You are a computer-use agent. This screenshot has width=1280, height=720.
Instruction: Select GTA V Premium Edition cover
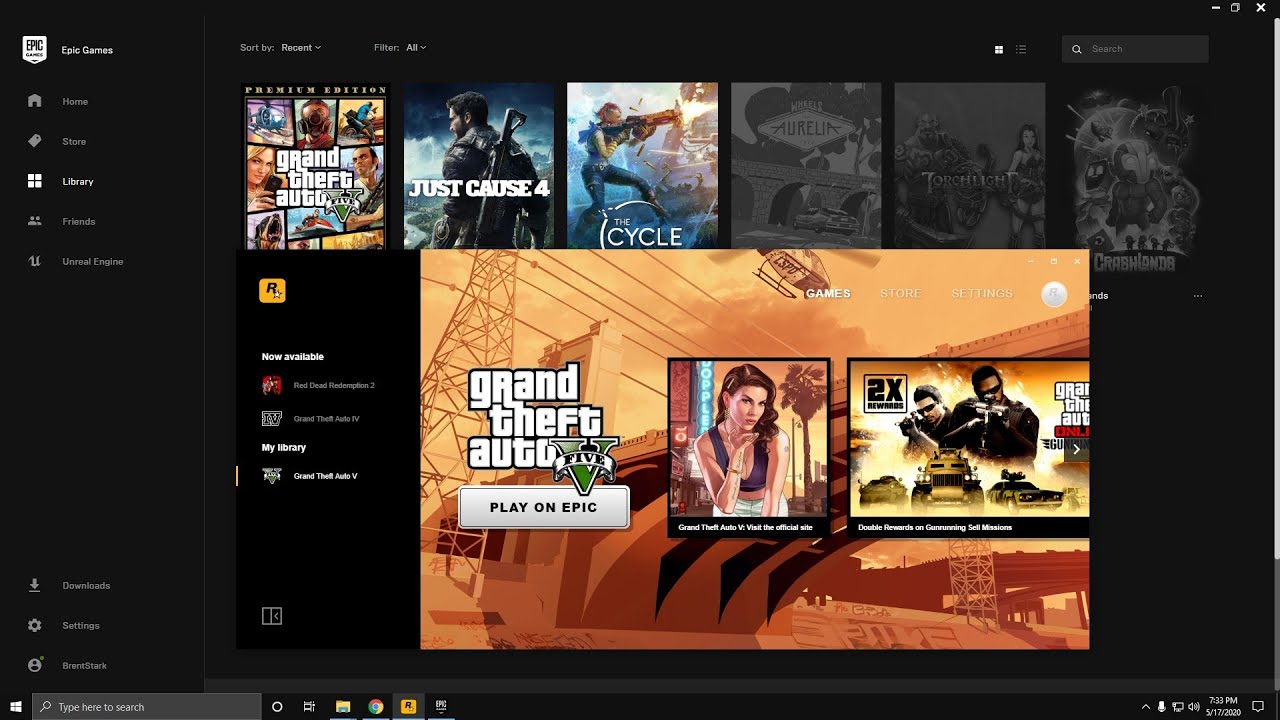[316, 165]
